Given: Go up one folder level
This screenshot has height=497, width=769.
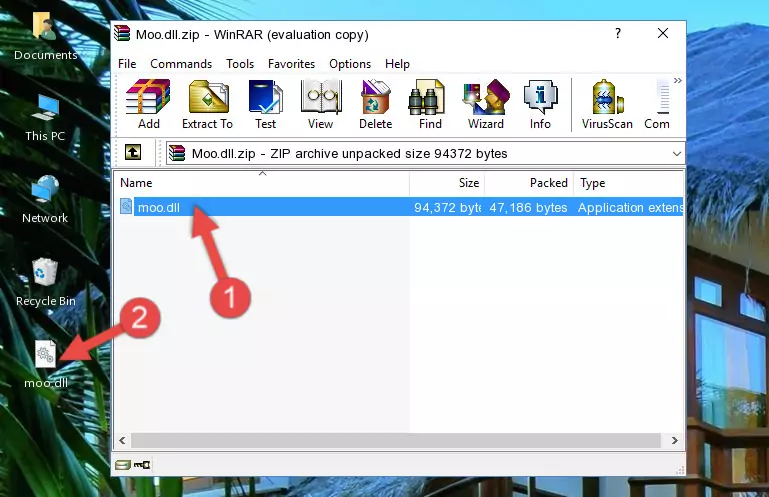Looking at the screenshot, I should [x=133, y=152].
